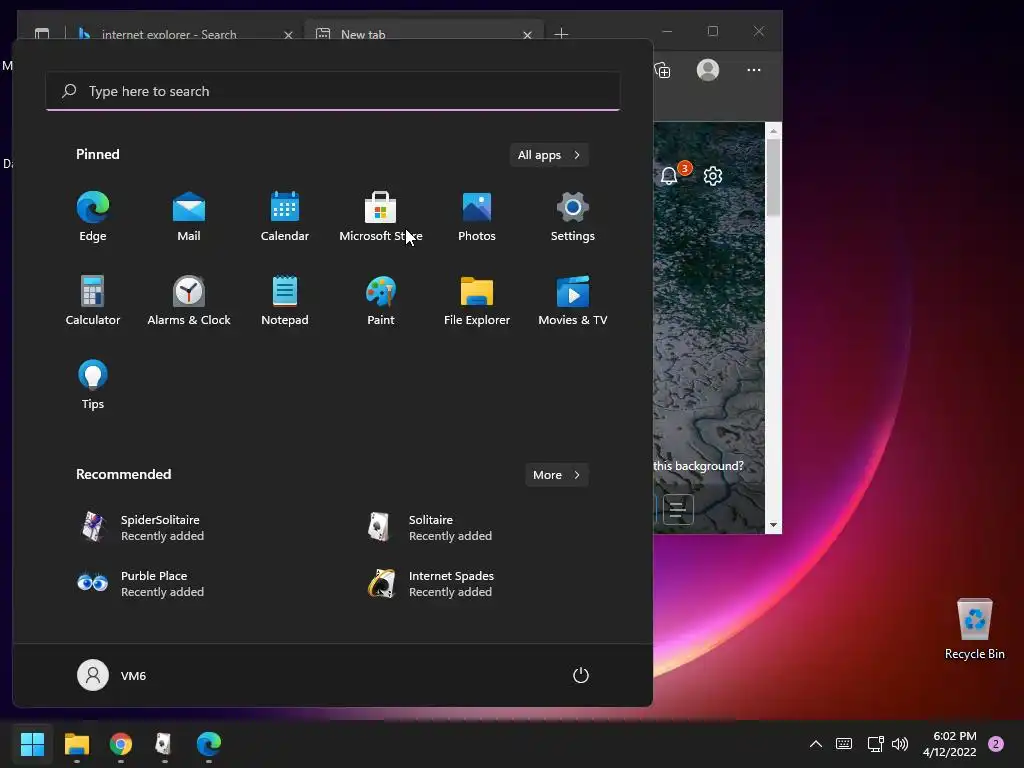Open notification center badge
1024x768 pixels.
(x=996, y=743)
